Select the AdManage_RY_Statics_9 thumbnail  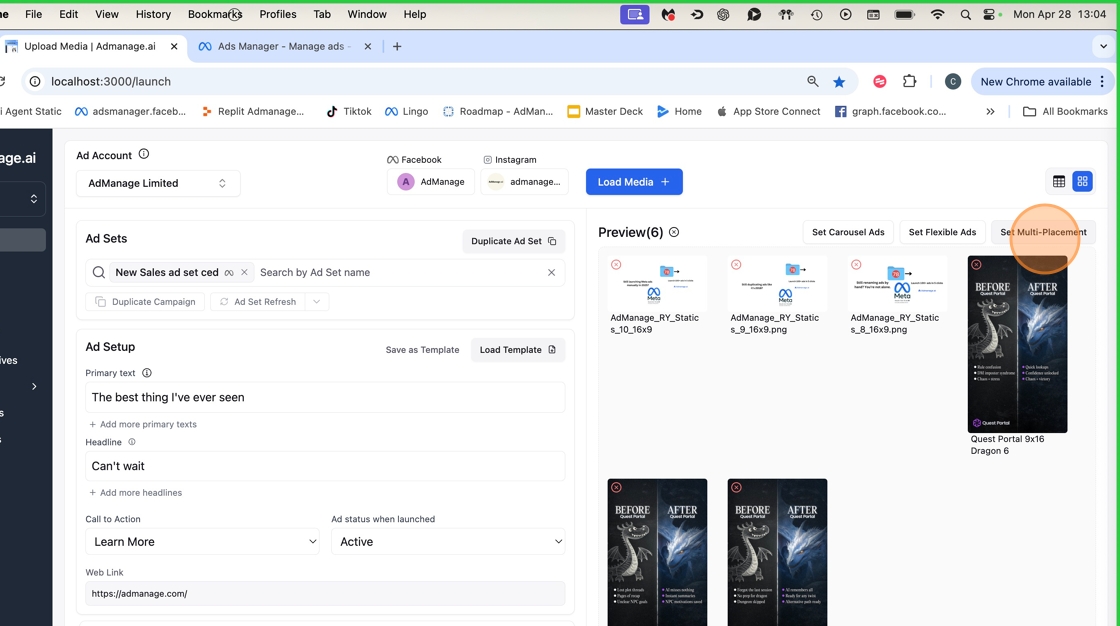[x=777, y=283]
